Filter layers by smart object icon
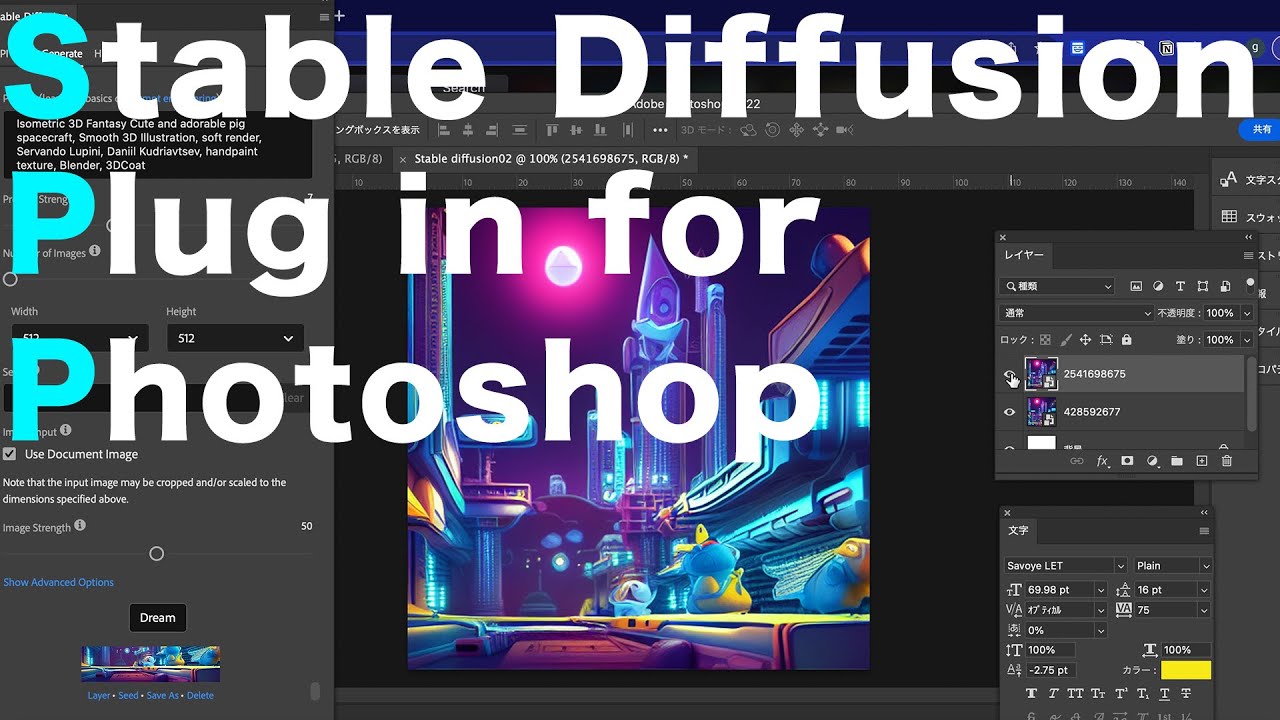1280x720 pixels. coord(1224,286)
